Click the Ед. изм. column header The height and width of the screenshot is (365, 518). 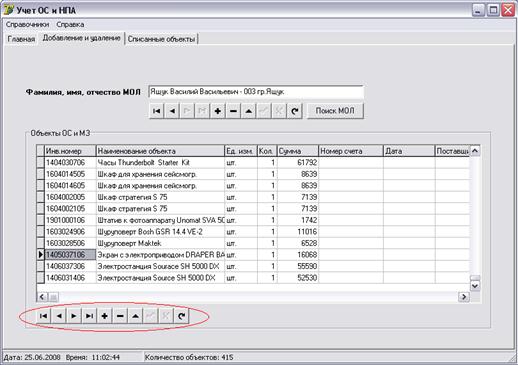click(241, 151)
